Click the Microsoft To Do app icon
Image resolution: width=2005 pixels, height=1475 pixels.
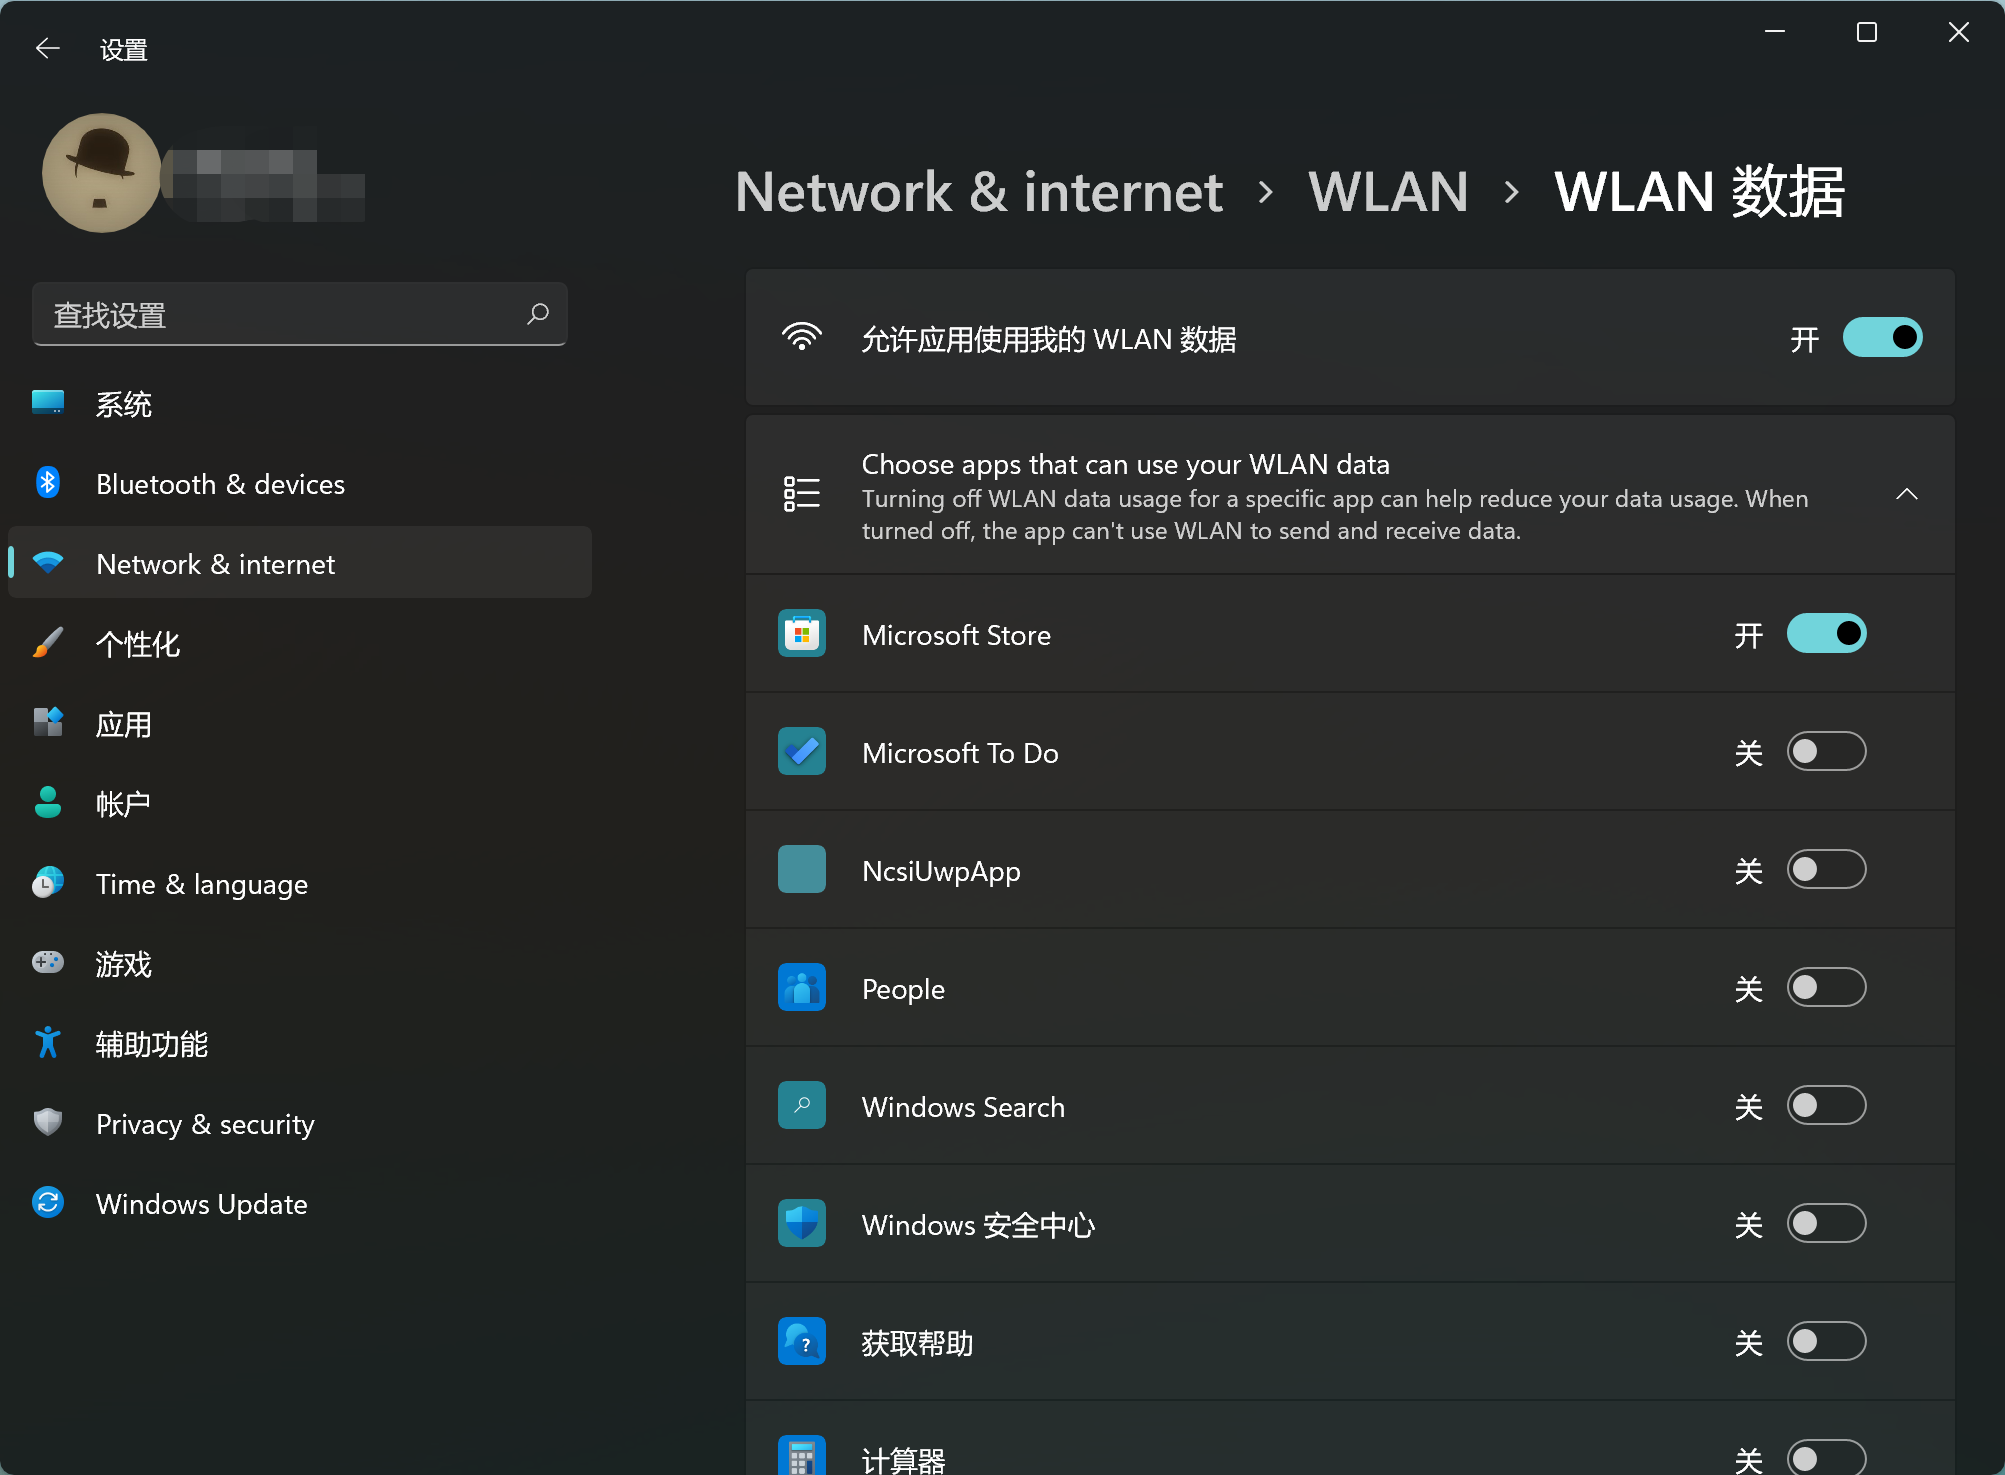[x=802, y=752]
